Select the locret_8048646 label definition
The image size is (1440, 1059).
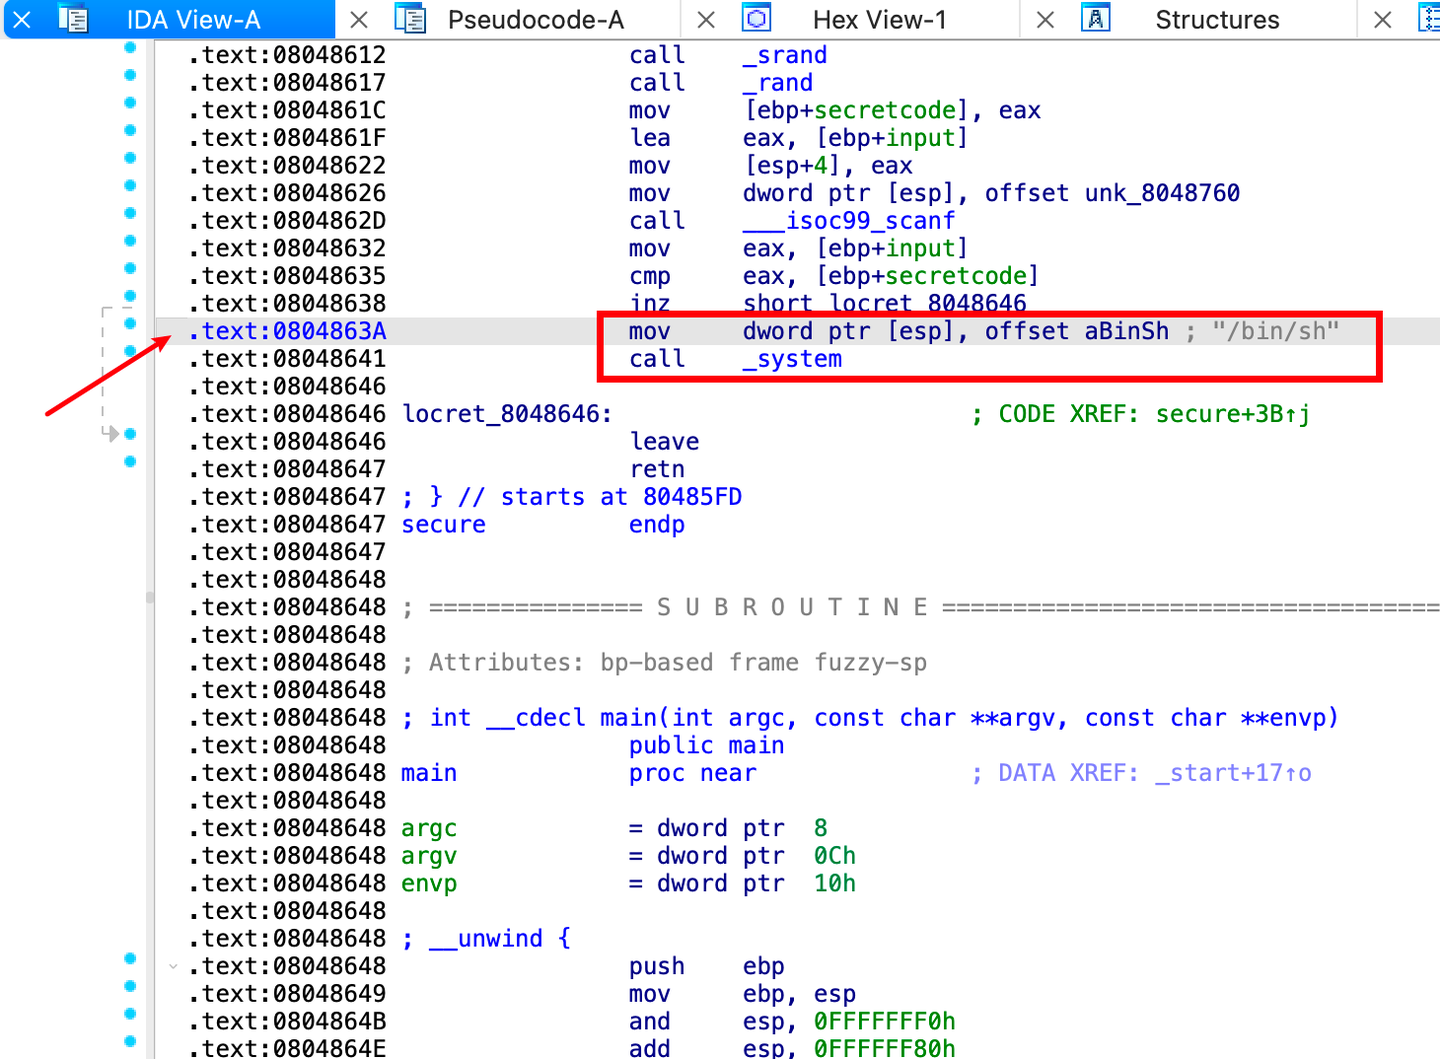coord(507,414)
